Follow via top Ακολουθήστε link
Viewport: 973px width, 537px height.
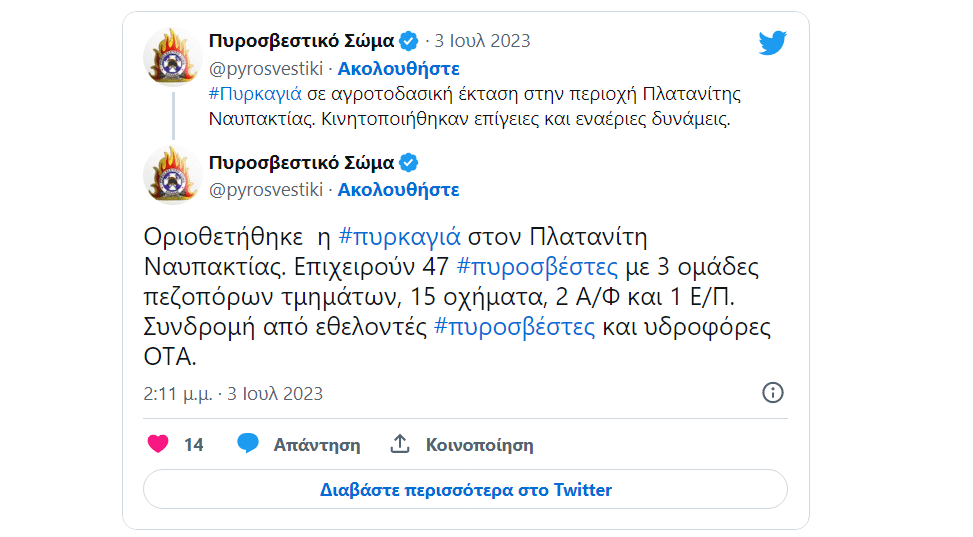(x=398, y=68)
